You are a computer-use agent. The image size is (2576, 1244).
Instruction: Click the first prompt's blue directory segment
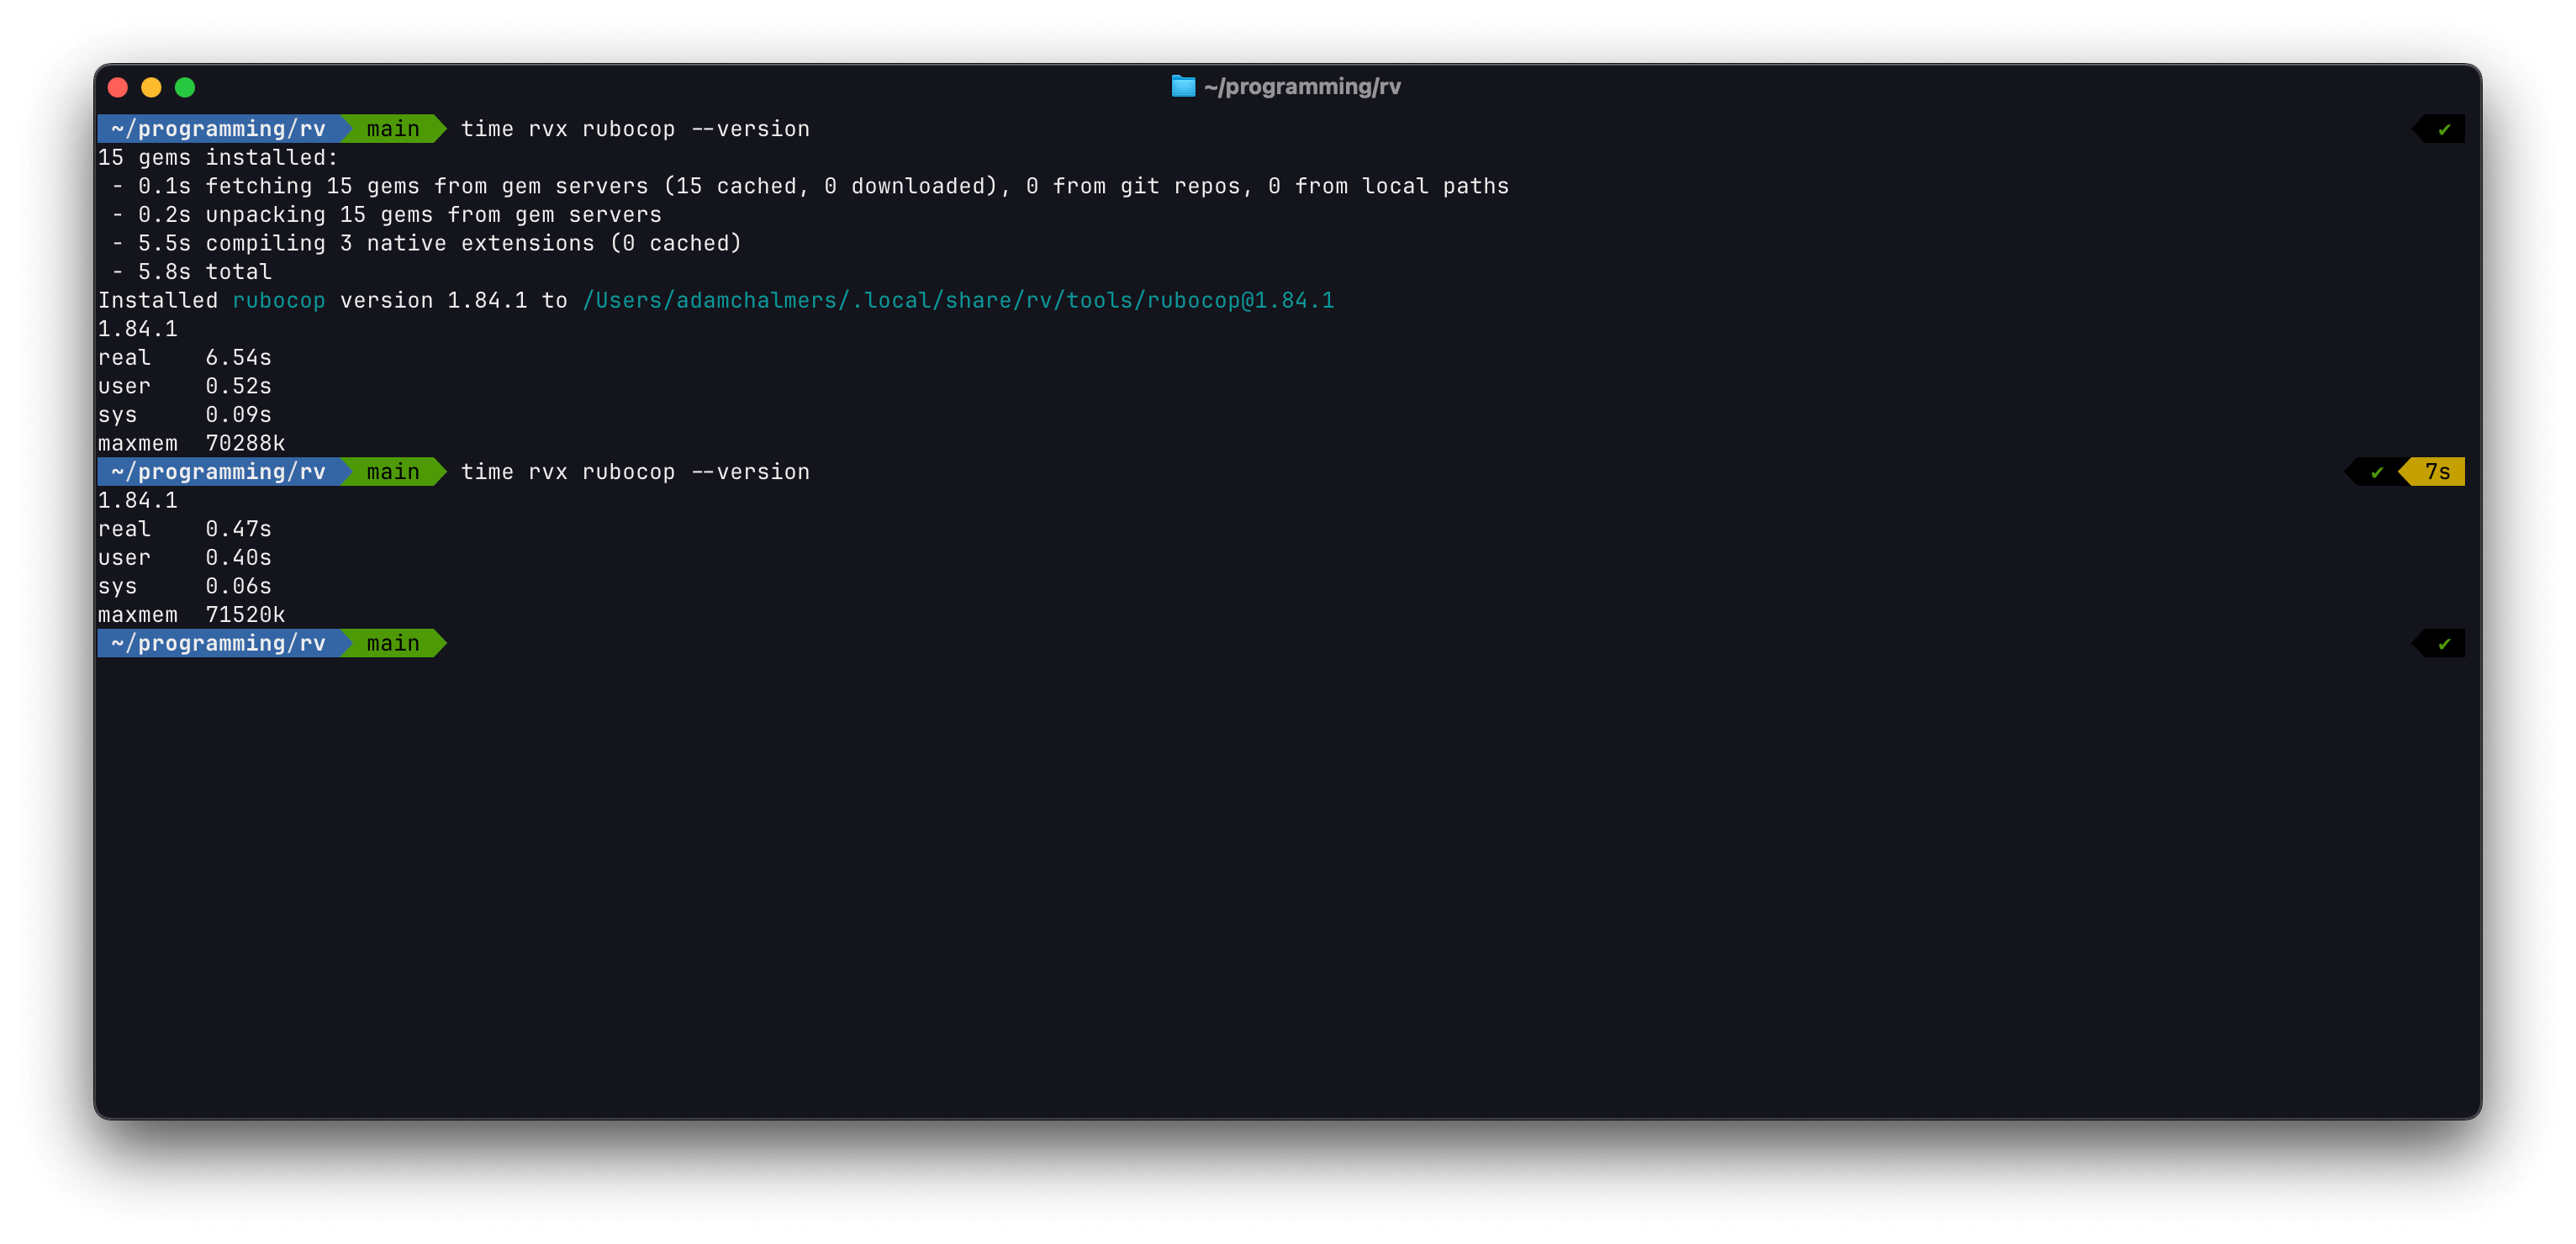[x=218, y=129]
